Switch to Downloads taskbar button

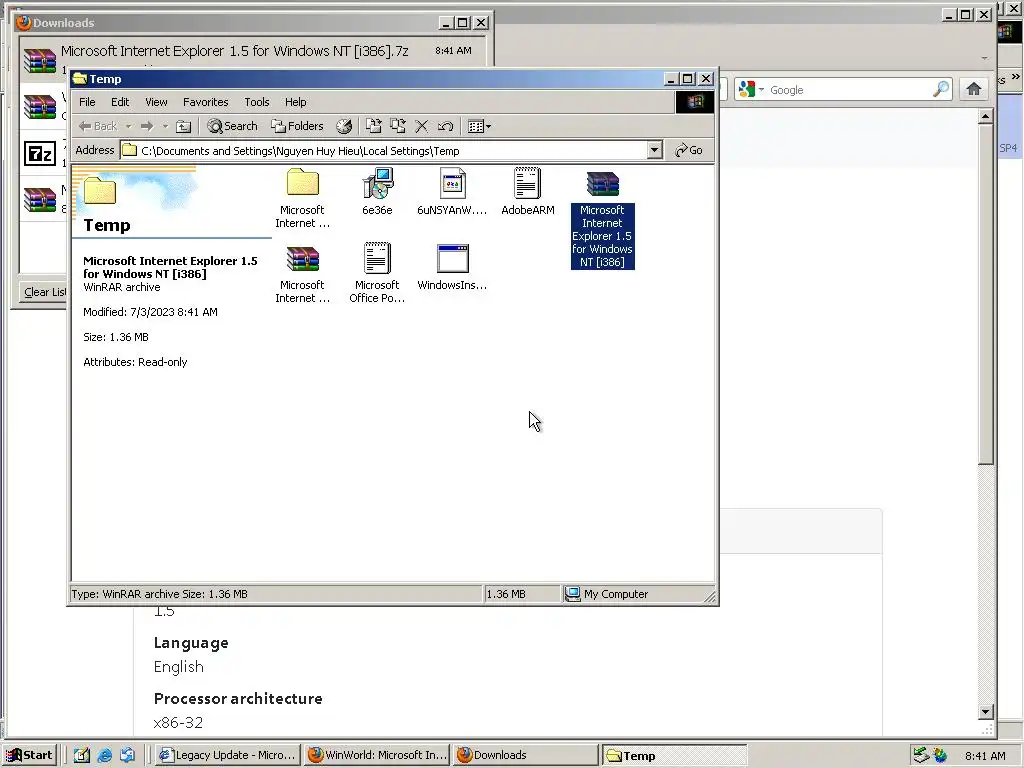526,755
